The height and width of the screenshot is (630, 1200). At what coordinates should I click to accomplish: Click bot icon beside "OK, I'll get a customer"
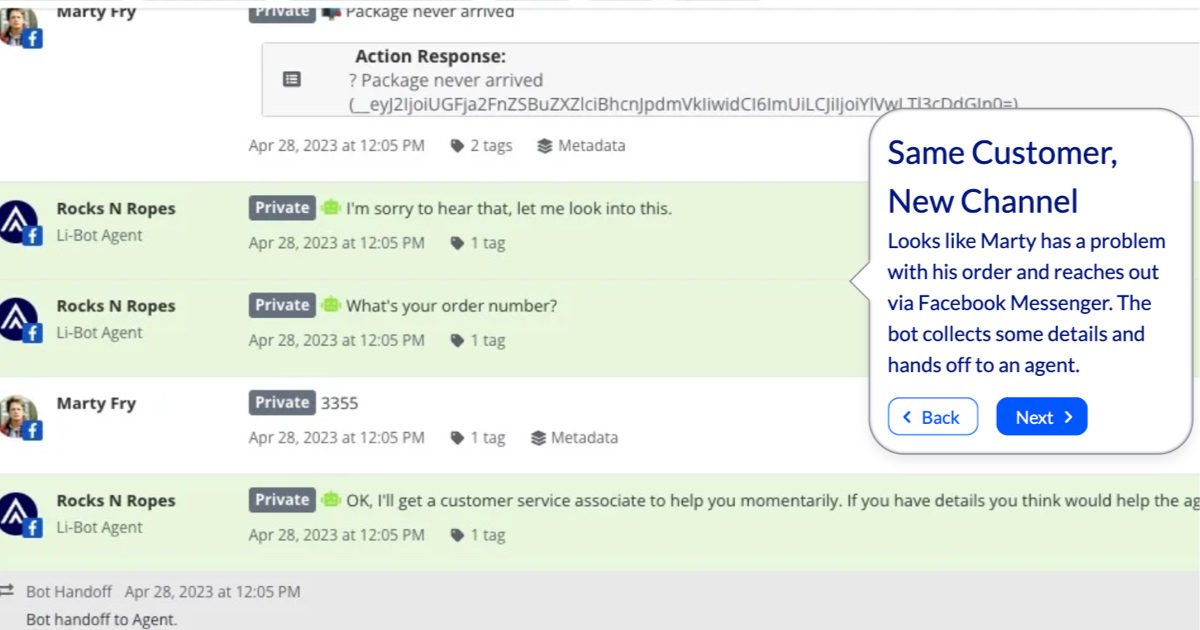tap(331, 500)
